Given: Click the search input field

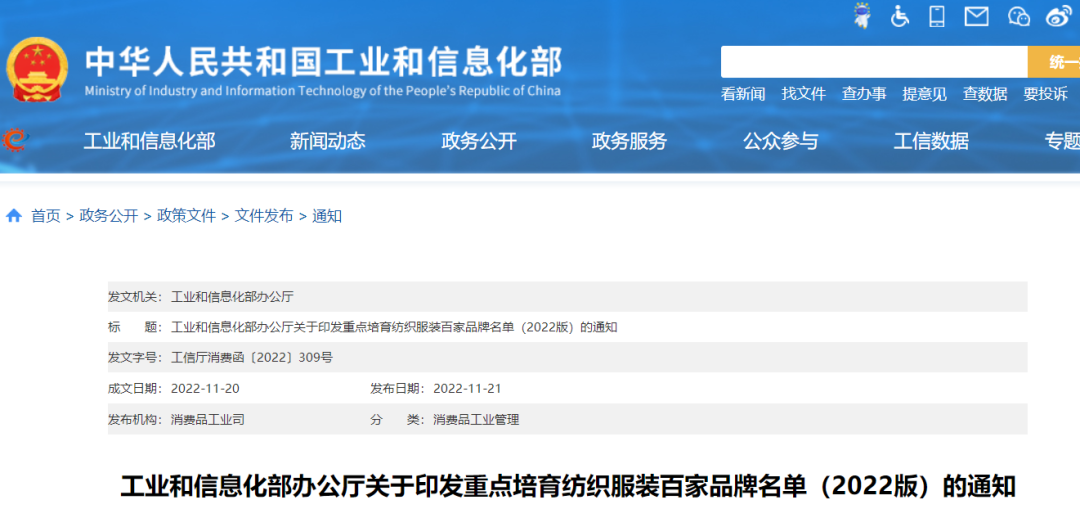Looking at the screenshot, I should click(874, 62).
